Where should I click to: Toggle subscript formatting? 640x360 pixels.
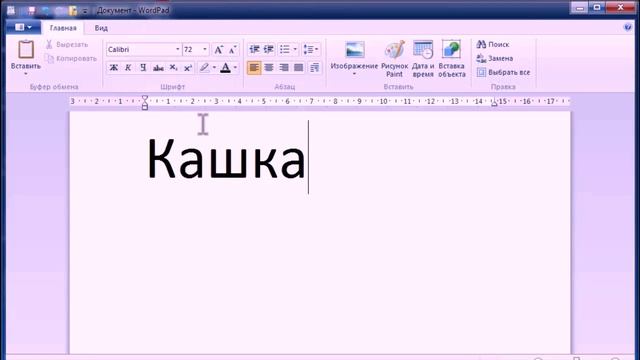173,68
